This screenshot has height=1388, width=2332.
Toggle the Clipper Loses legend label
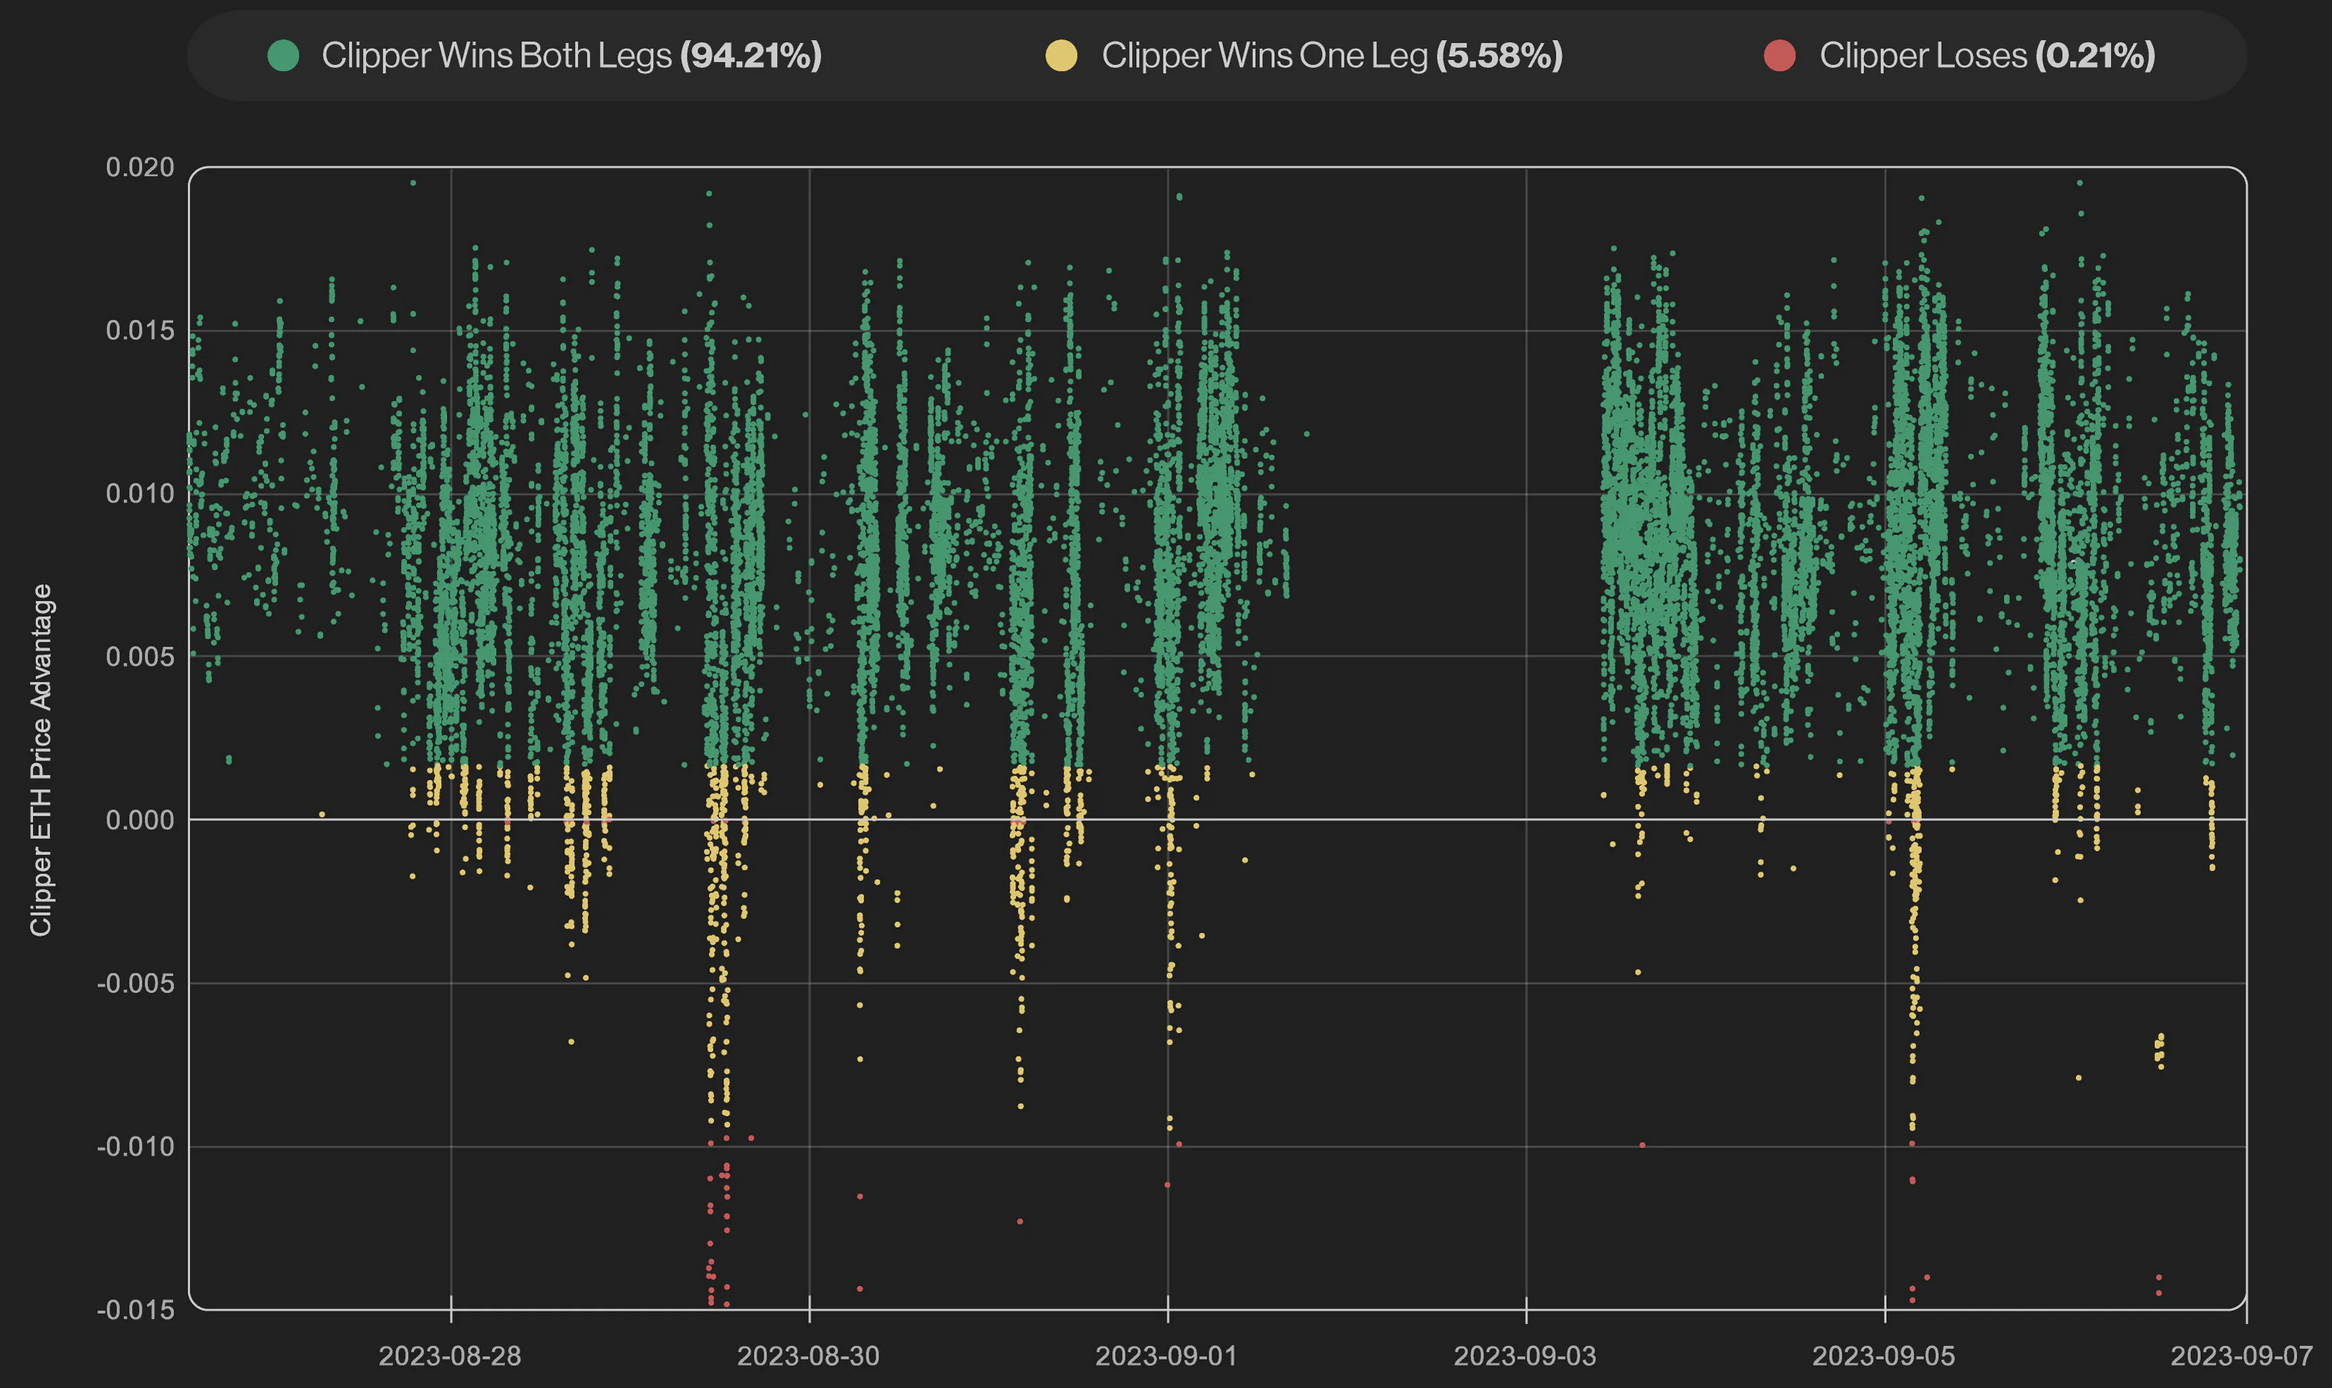tap(1922, 56)
